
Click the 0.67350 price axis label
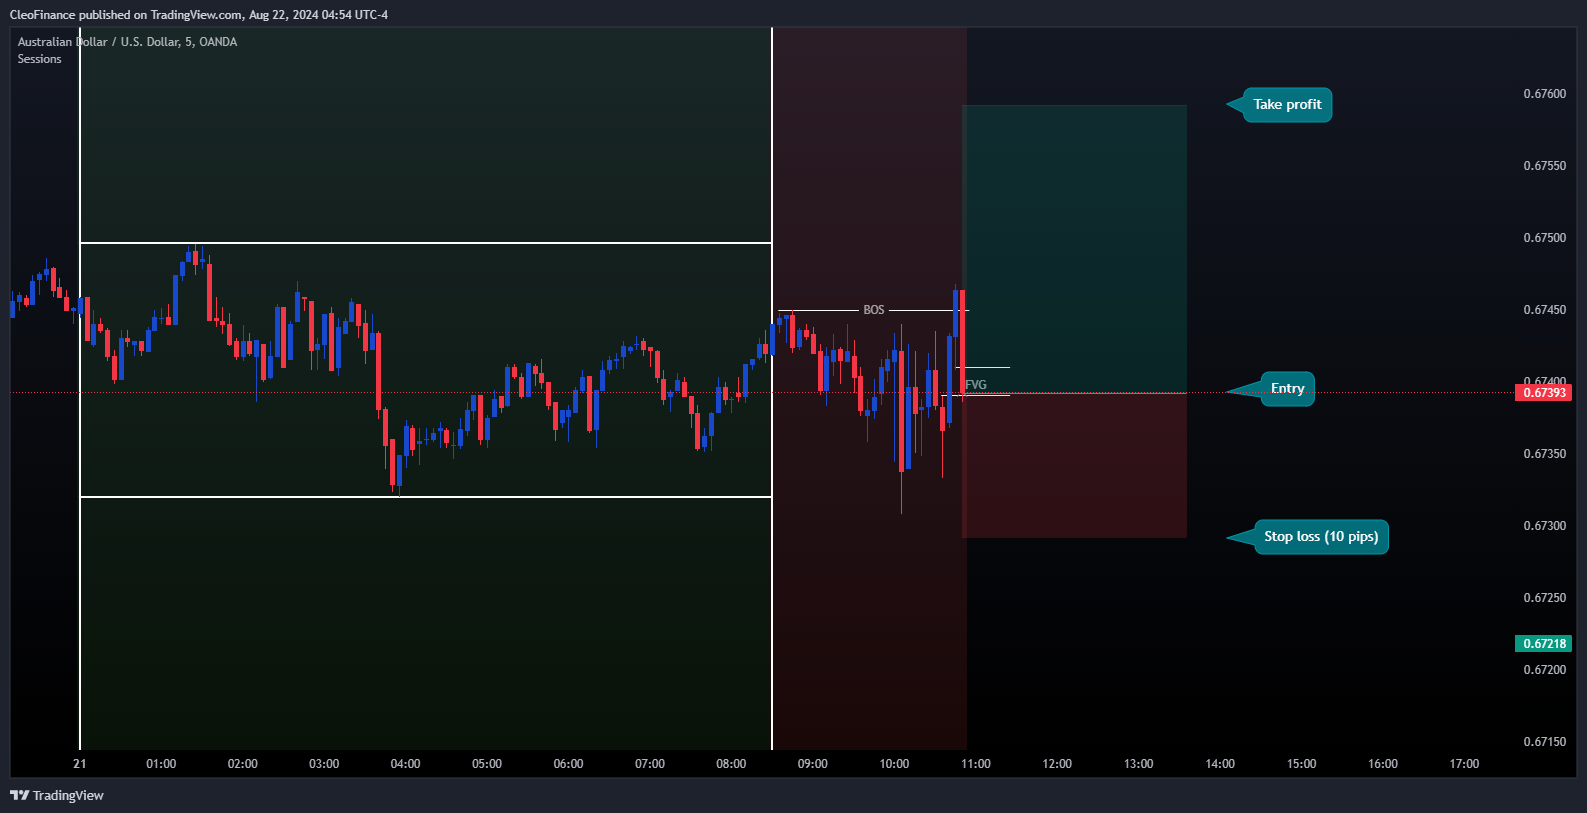(x=1544, y=454)
